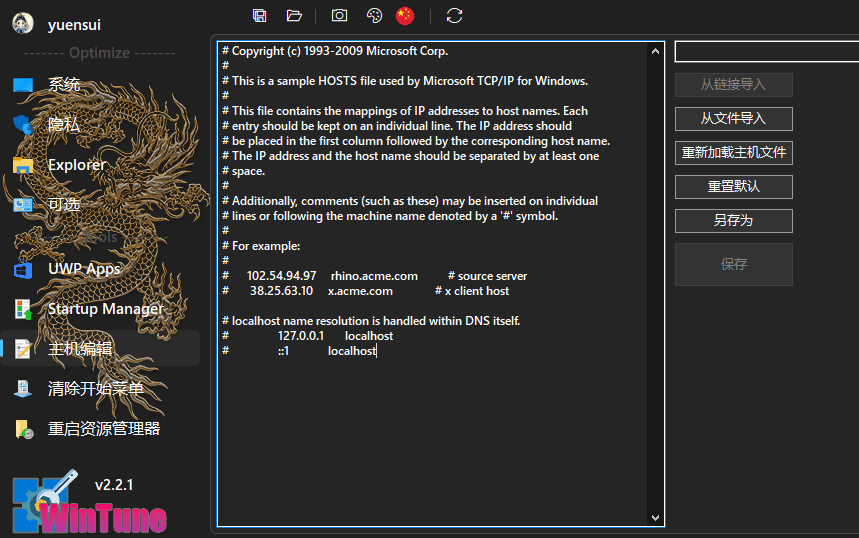Open the theme palette icon
Screen dimensions: 859x538
click(x=374, y=16)
